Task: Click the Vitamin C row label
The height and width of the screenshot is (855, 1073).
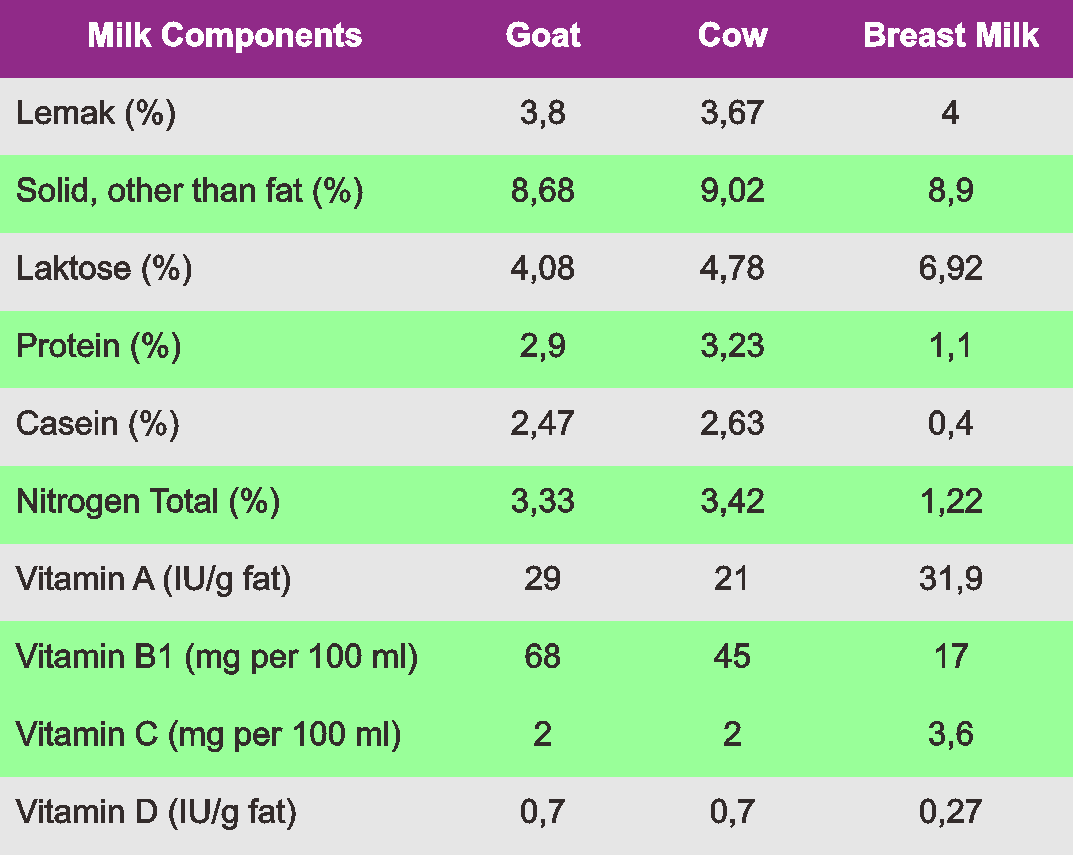Action: (208, 735)
